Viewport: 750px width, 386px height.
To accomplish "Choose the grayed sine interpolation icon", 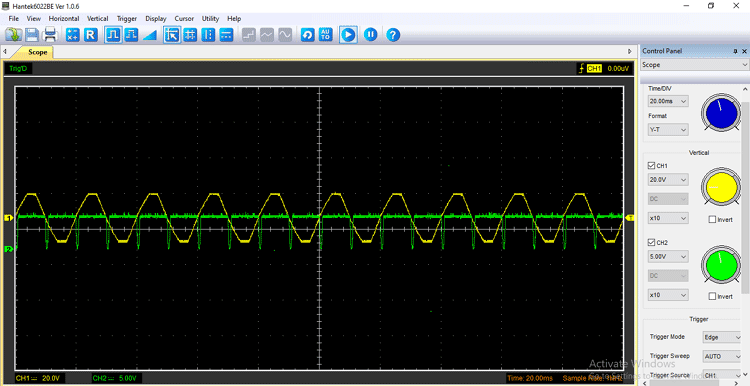I will point(285,35).
